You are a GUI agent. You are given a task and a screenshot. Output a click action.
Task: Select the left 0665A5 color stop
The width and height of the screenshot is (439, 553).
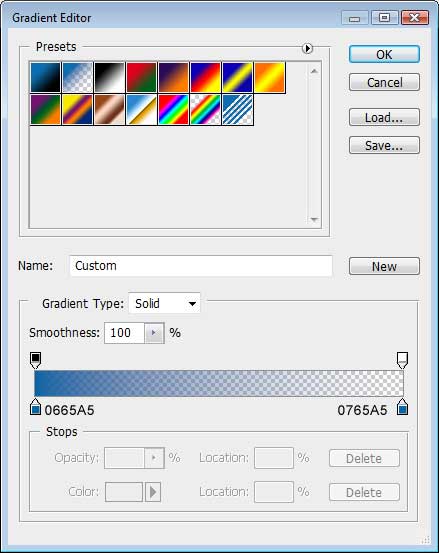point(35,407)
